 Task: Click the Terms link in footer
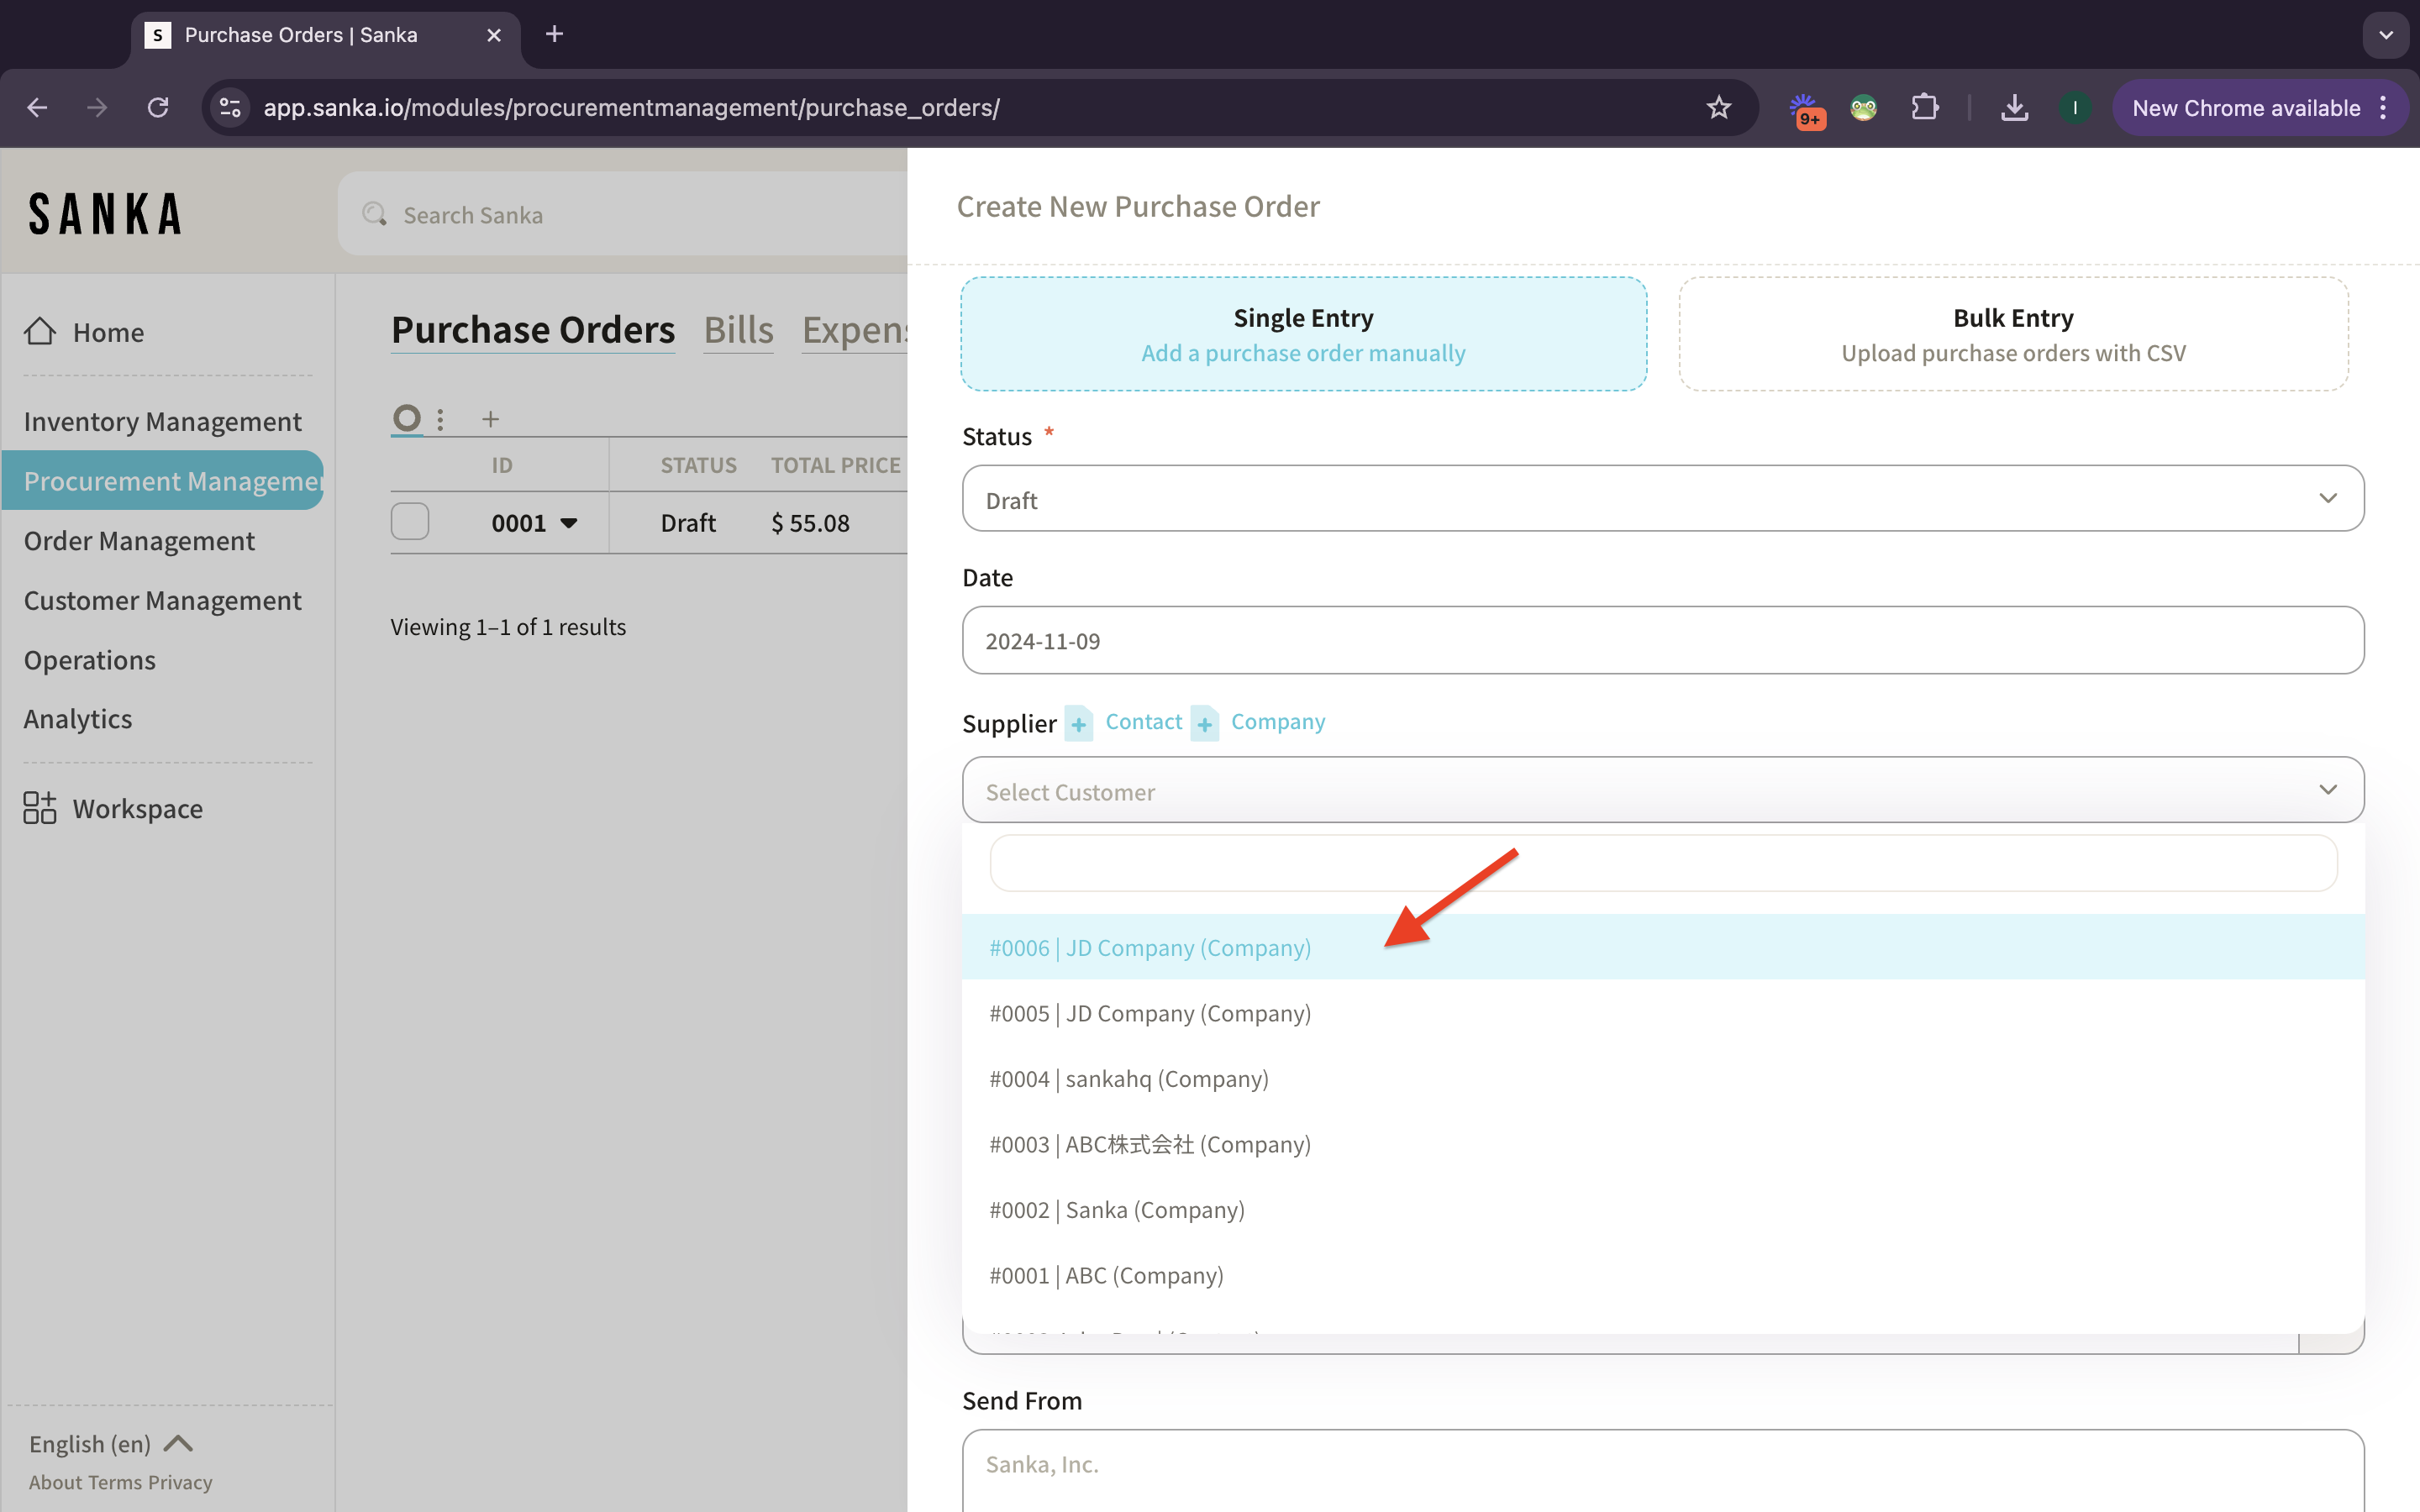pyautogui.click(x=115, y=1483)
